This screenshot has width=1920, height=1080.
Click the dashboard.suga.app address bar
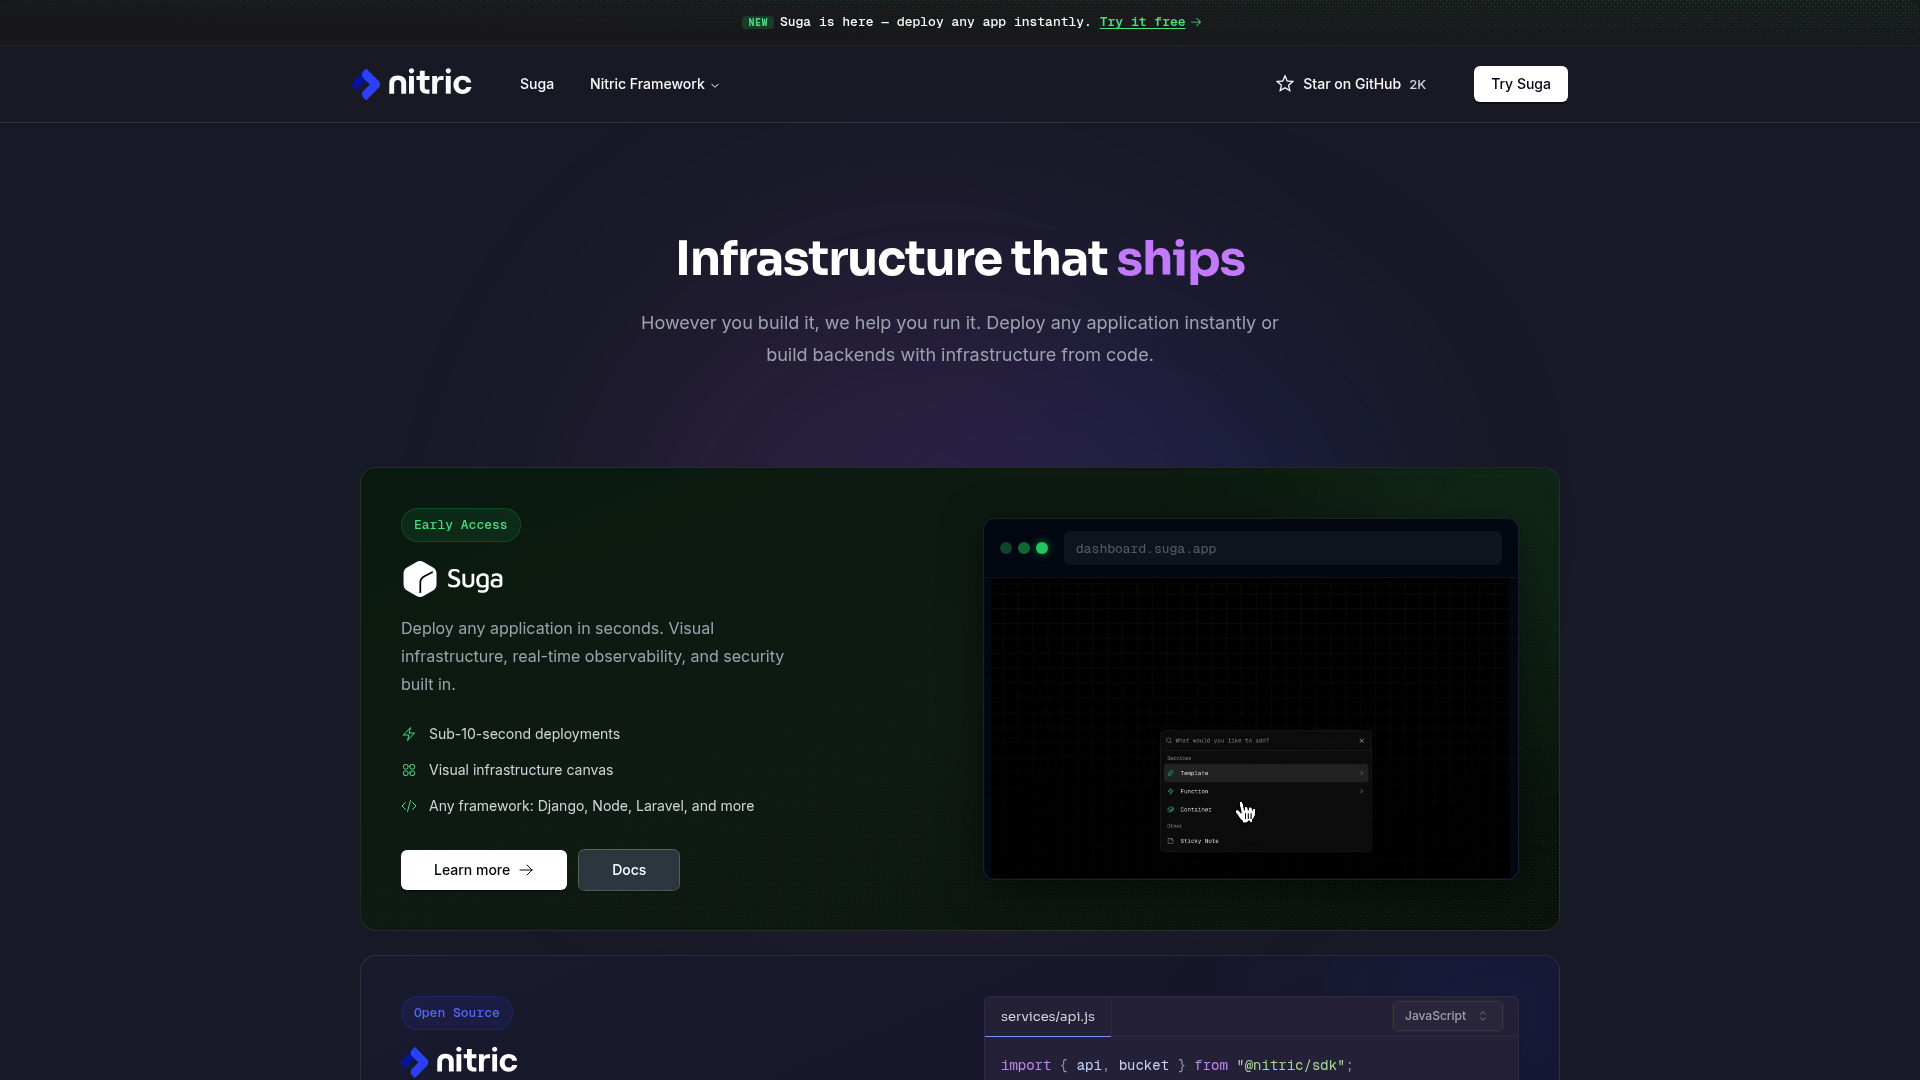[x=1283, y=549]
